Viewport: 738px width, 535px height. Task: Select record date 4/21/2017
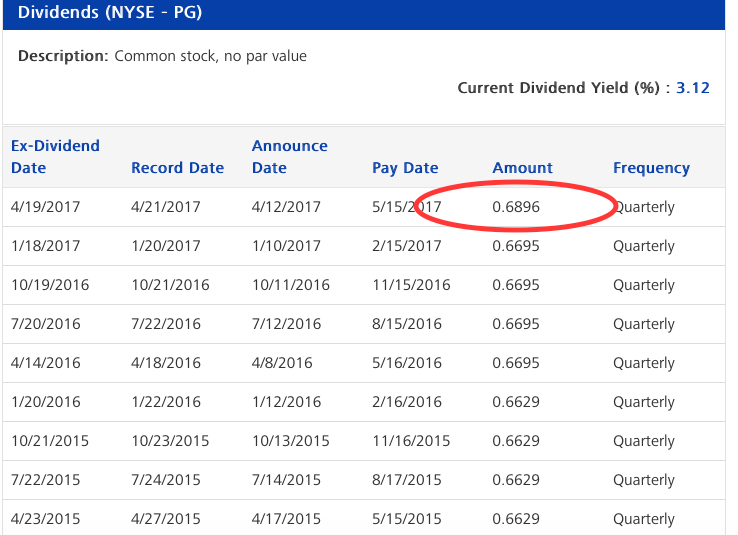click(166, 207)
